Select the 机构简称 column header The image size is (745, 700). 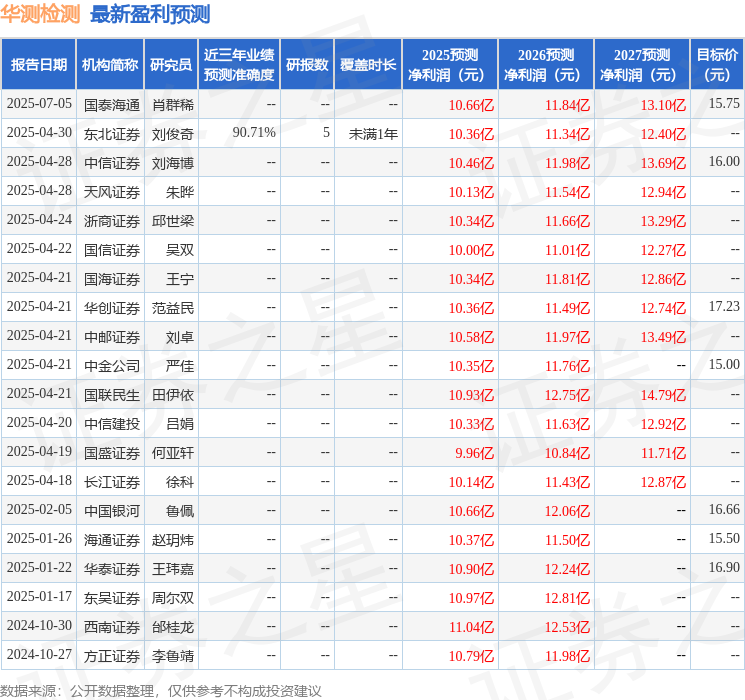pos(110,65)
